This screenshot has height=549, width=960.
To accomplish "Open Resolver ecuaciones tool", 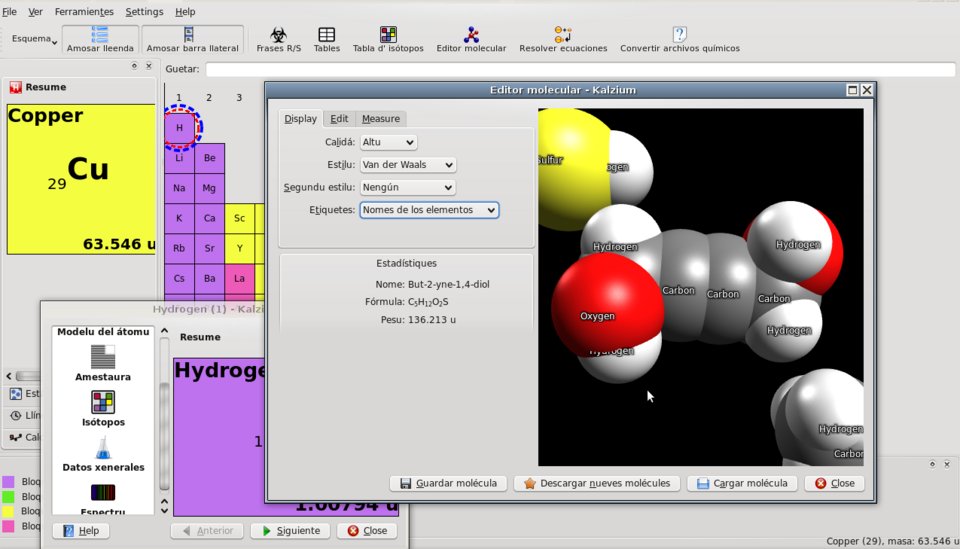I will point(563,39).
